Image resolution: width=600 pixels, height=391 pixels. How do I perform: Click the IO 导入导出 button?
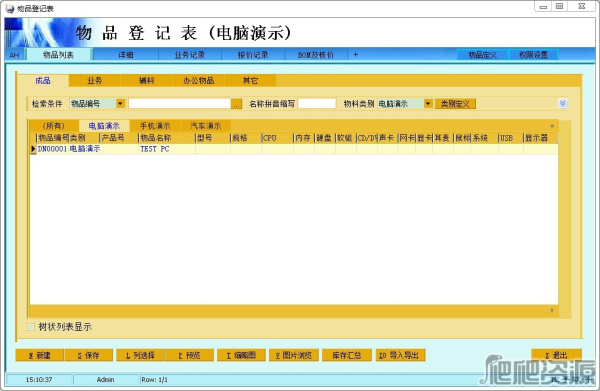(x=400, y=355)
